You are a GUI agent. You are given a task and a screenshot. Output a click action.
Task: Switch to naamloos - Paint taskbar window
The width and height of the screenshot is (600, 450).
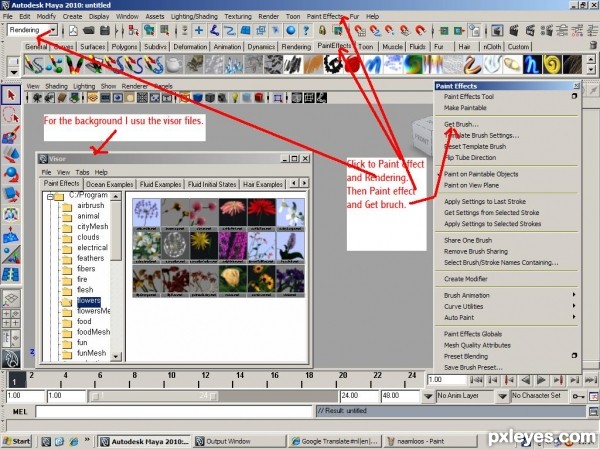click(430, 441)
